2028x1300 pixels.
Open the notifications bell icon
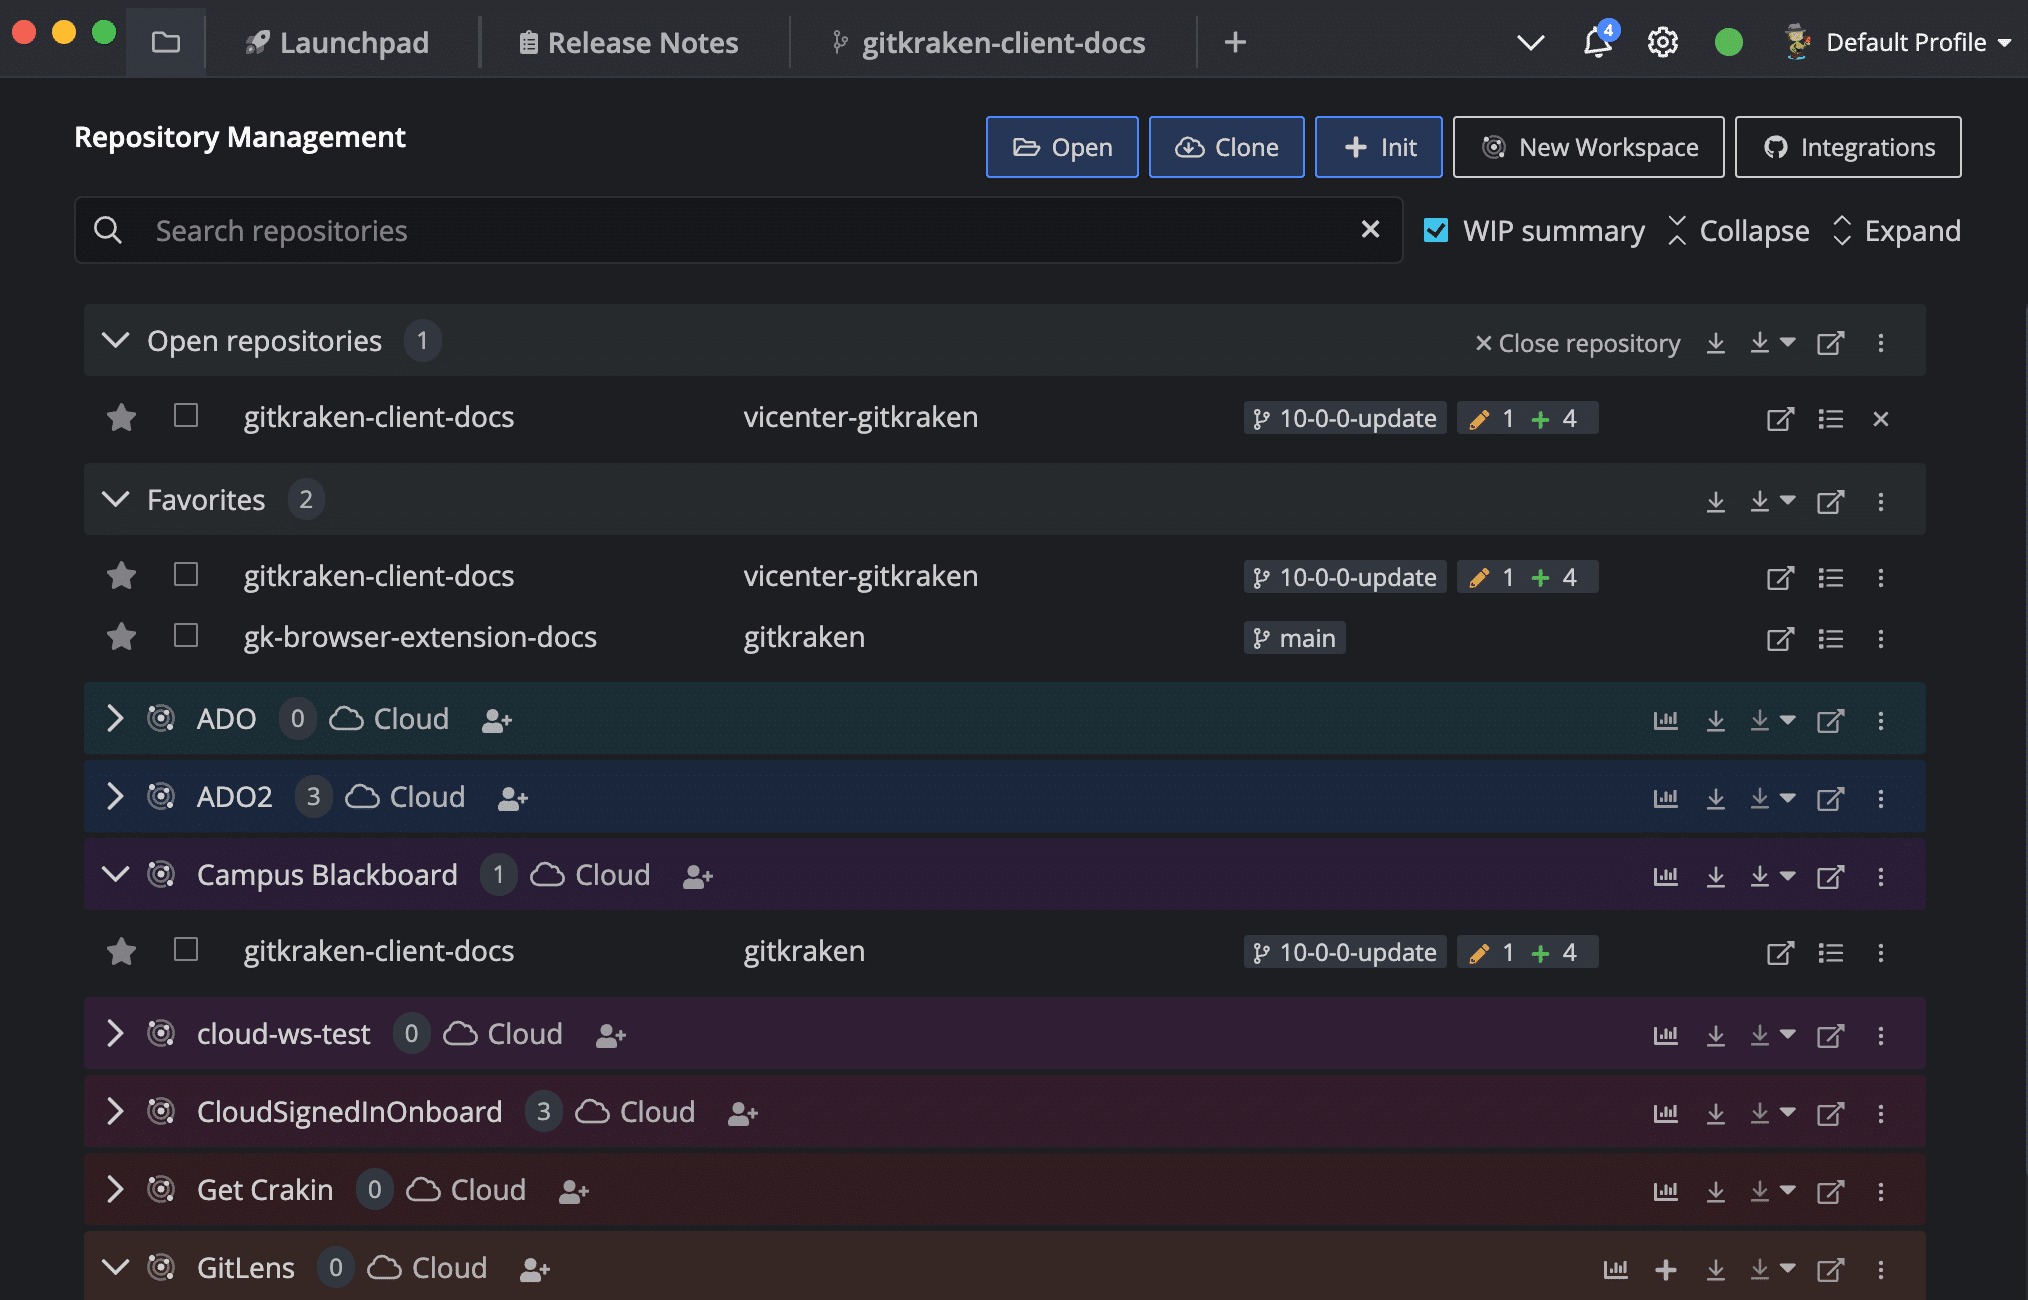coord(1597,42)
